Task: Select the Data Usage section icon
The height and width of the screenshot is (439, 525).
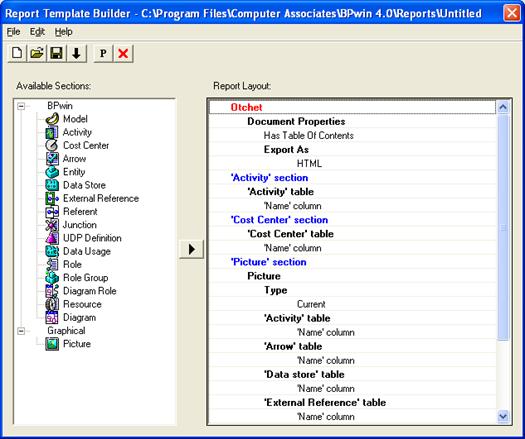Action: (52, 251)
